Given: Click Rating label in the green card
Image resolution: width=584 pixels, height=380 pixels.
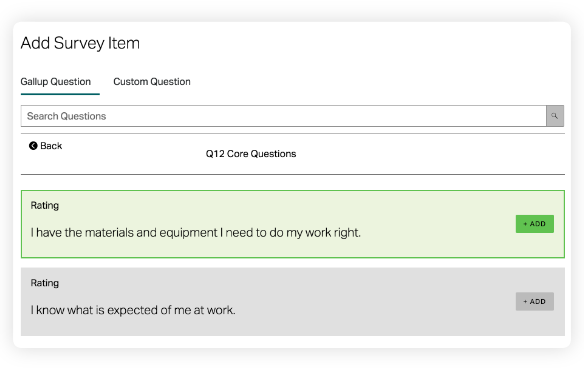Looking at the screenshot, I should [45, 205].
